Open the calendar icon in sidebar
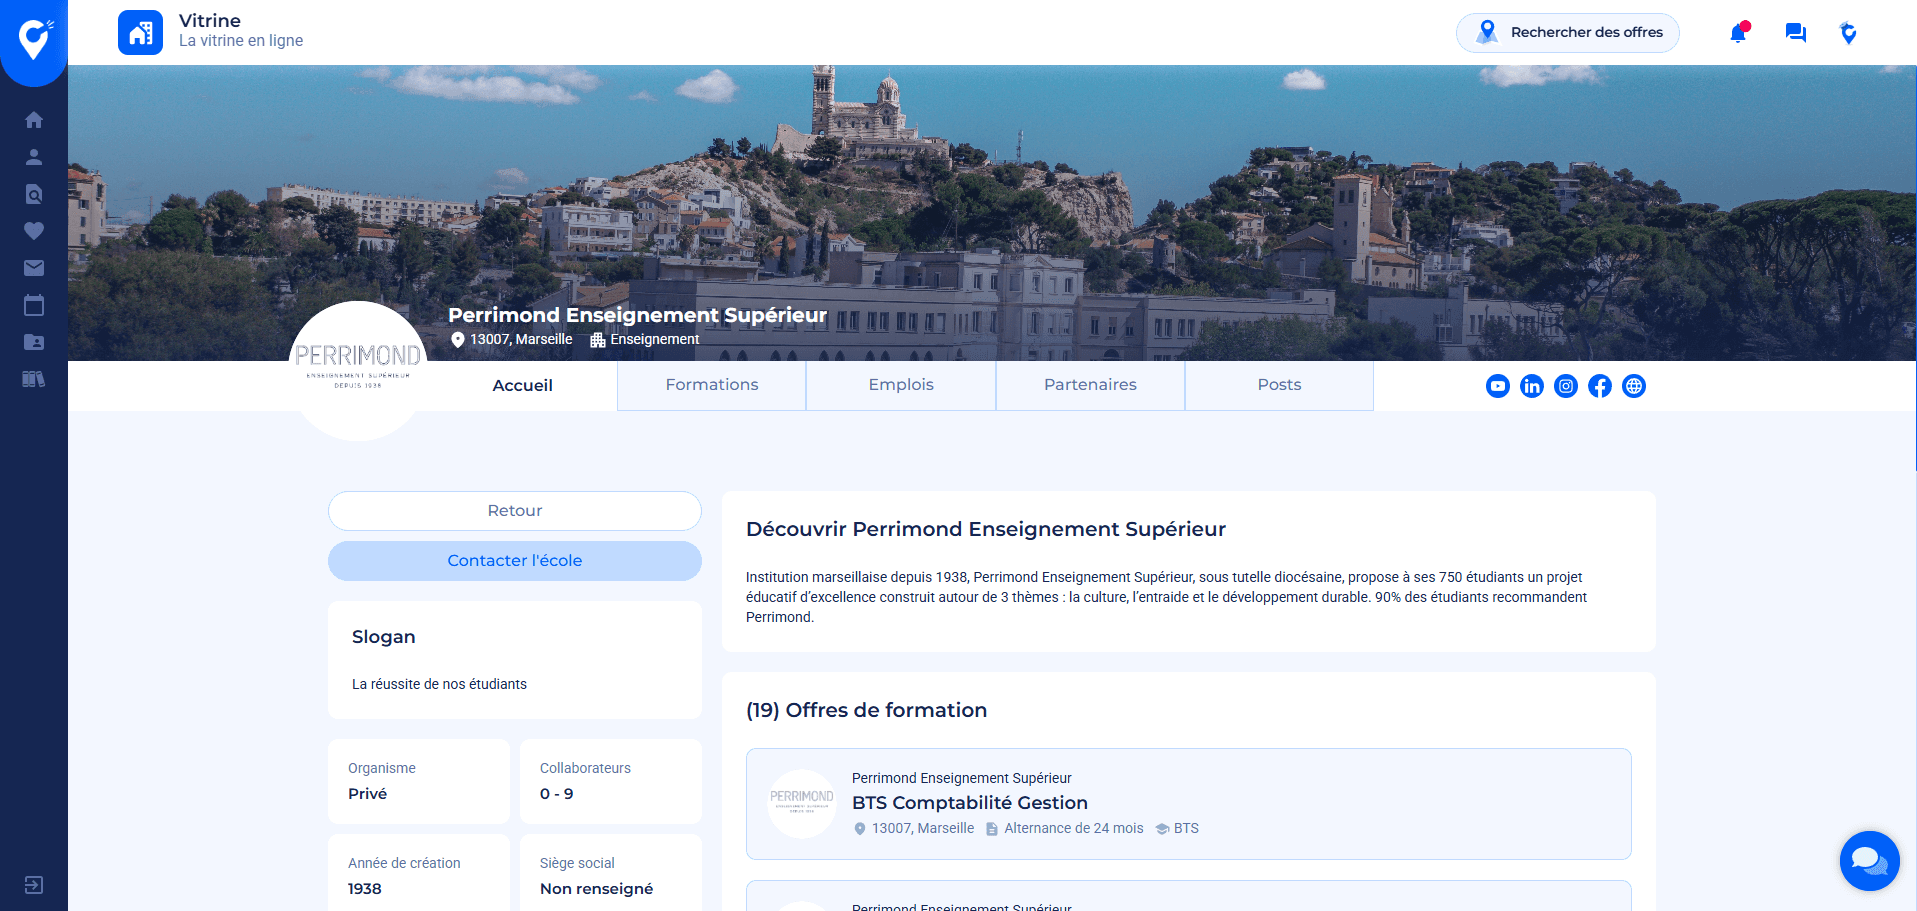This screenshot has height=911, width=1917. point(34,305)
